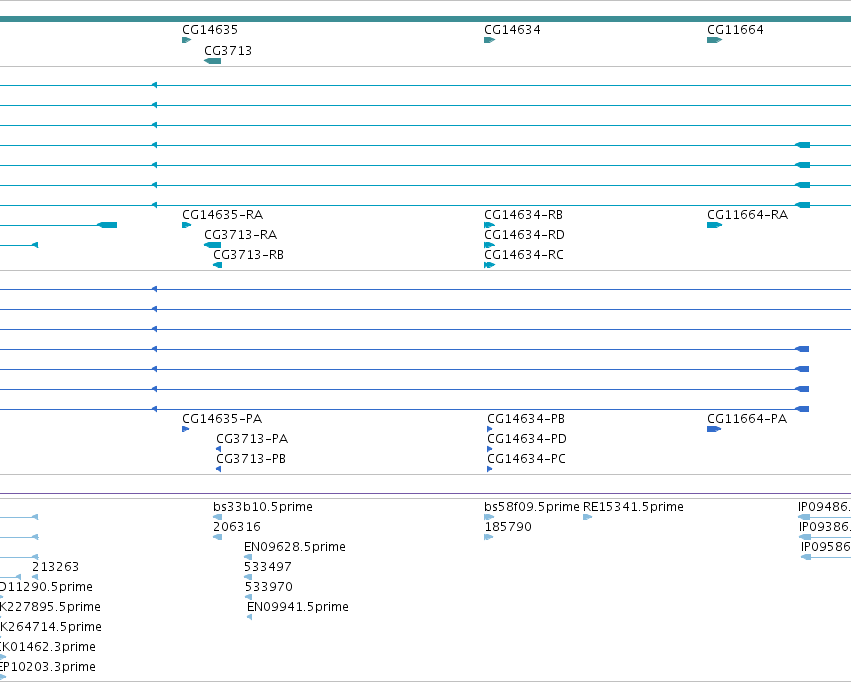851x682 pixels.
Task: Click the CG11664-PA label
Action: (747, 419)
